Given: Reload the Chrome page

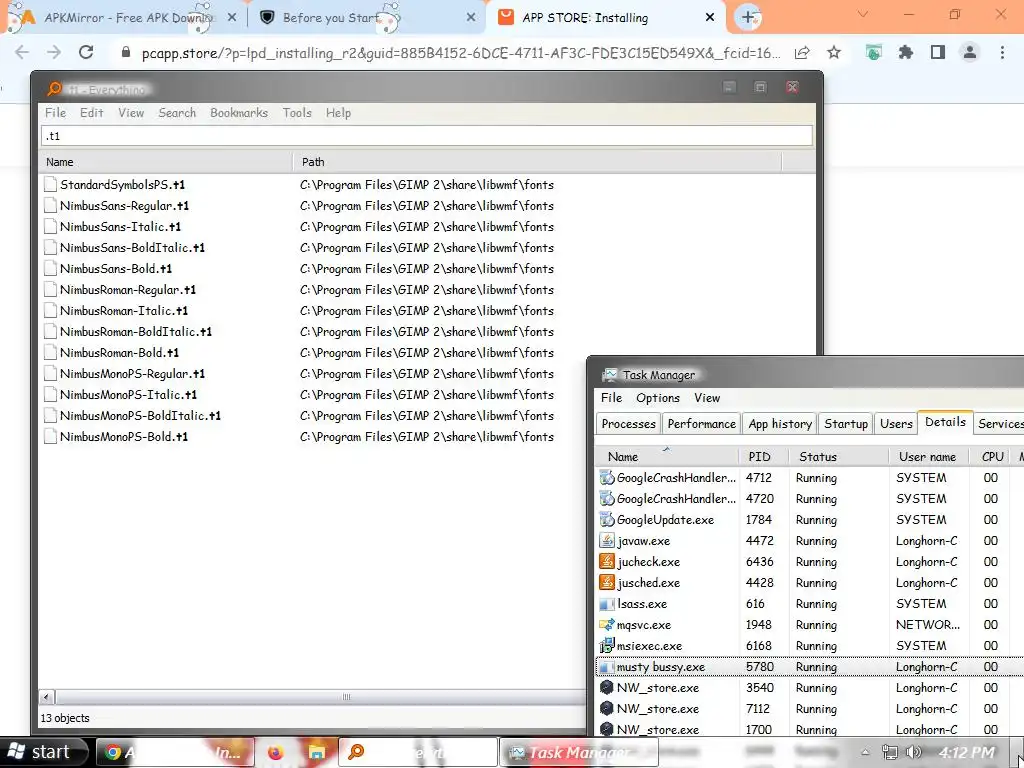Looking at the screenshot, I should [86, 52].
